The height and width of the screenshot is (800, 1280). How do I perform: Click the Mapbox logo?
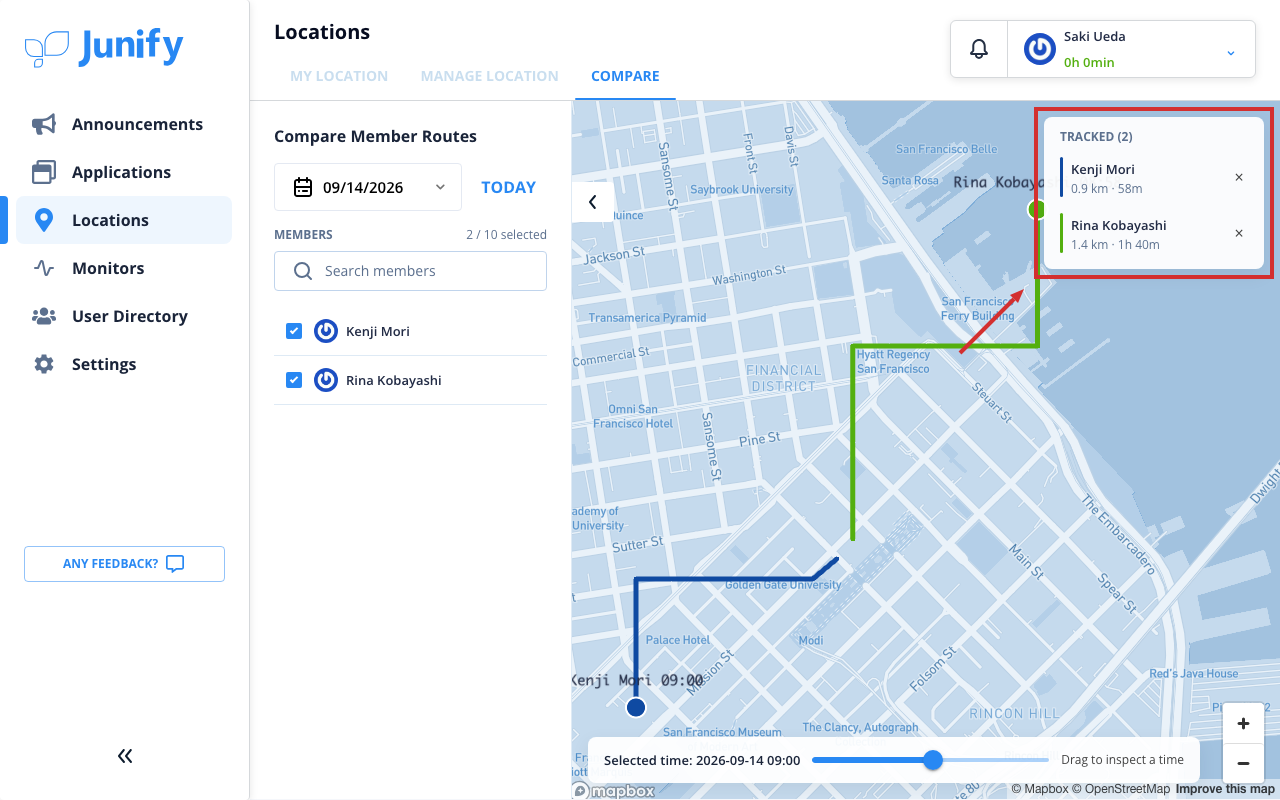[614, 790]
